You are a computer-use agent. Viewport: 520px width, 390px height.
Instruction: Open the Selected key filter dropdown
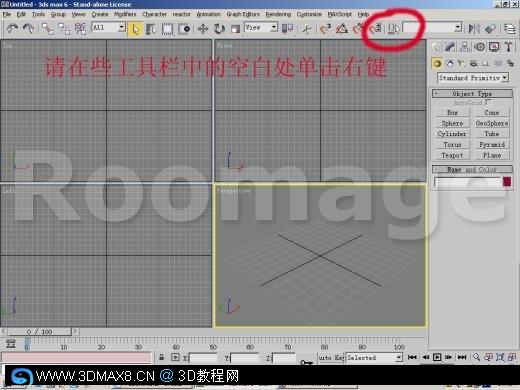point(374,358)
